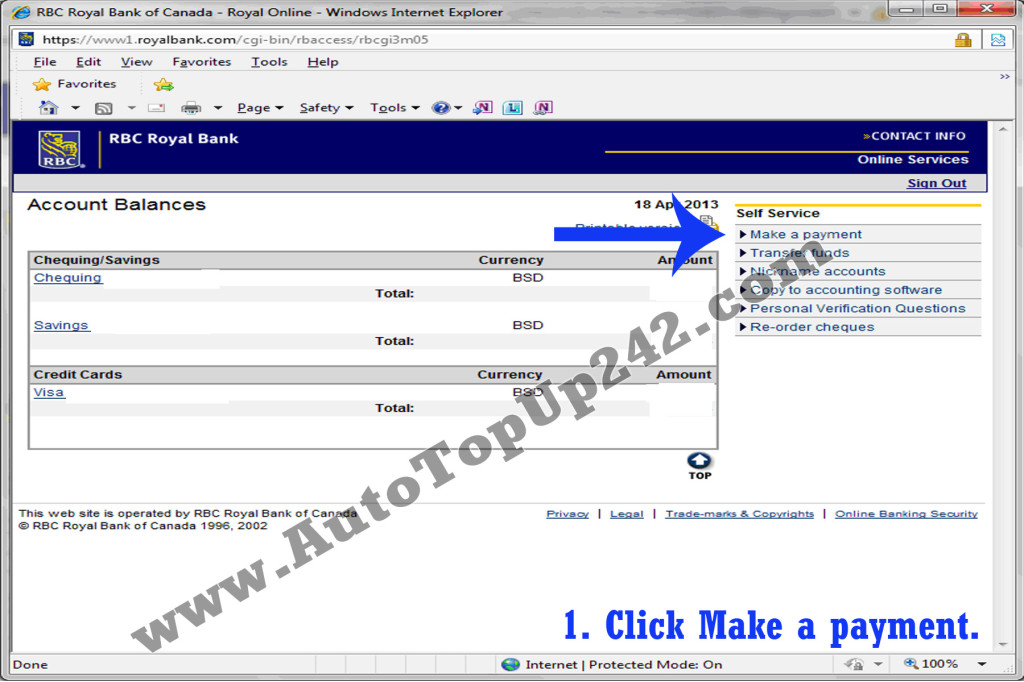Open the Savings account link
Image resolution: width=1024 pixels, height=682 pixels.
[61, 325]
